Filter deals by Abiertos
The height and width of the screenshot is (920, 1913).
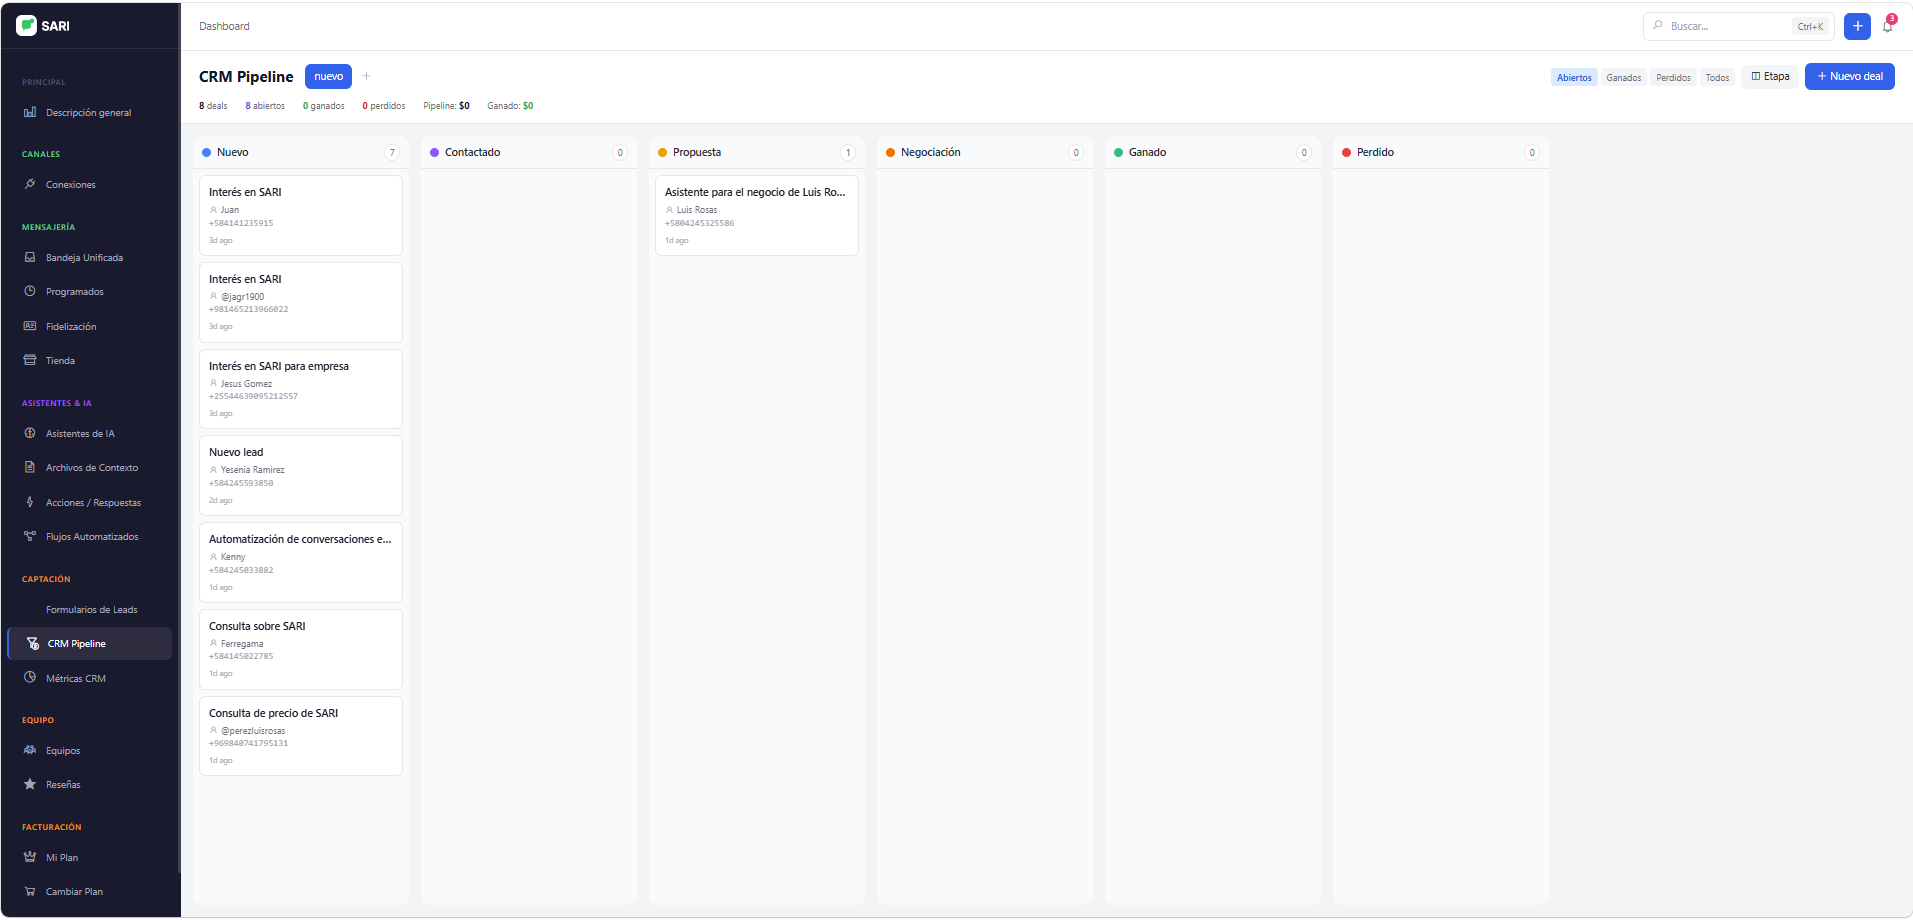pos(1574,77)
